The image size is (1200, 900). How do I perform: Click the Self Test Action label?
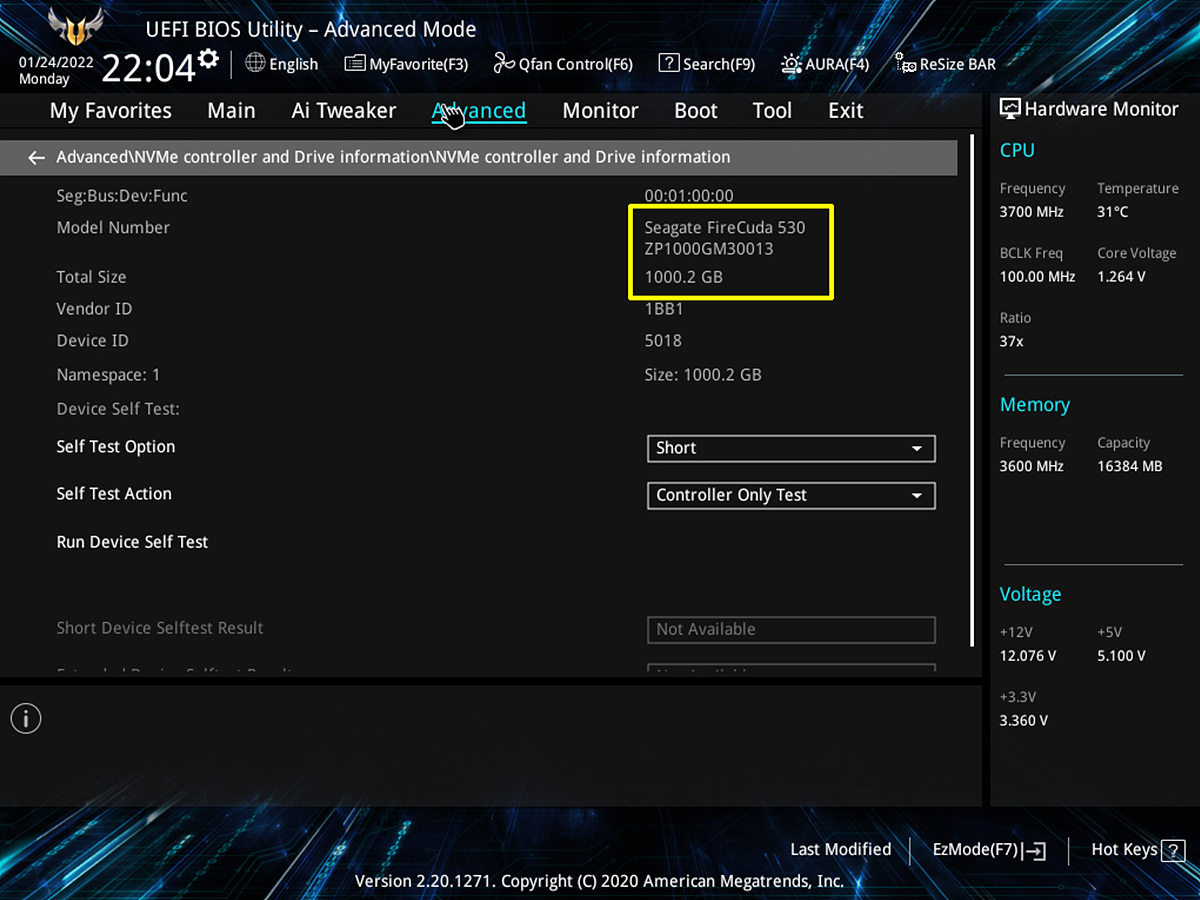point(114,494)
